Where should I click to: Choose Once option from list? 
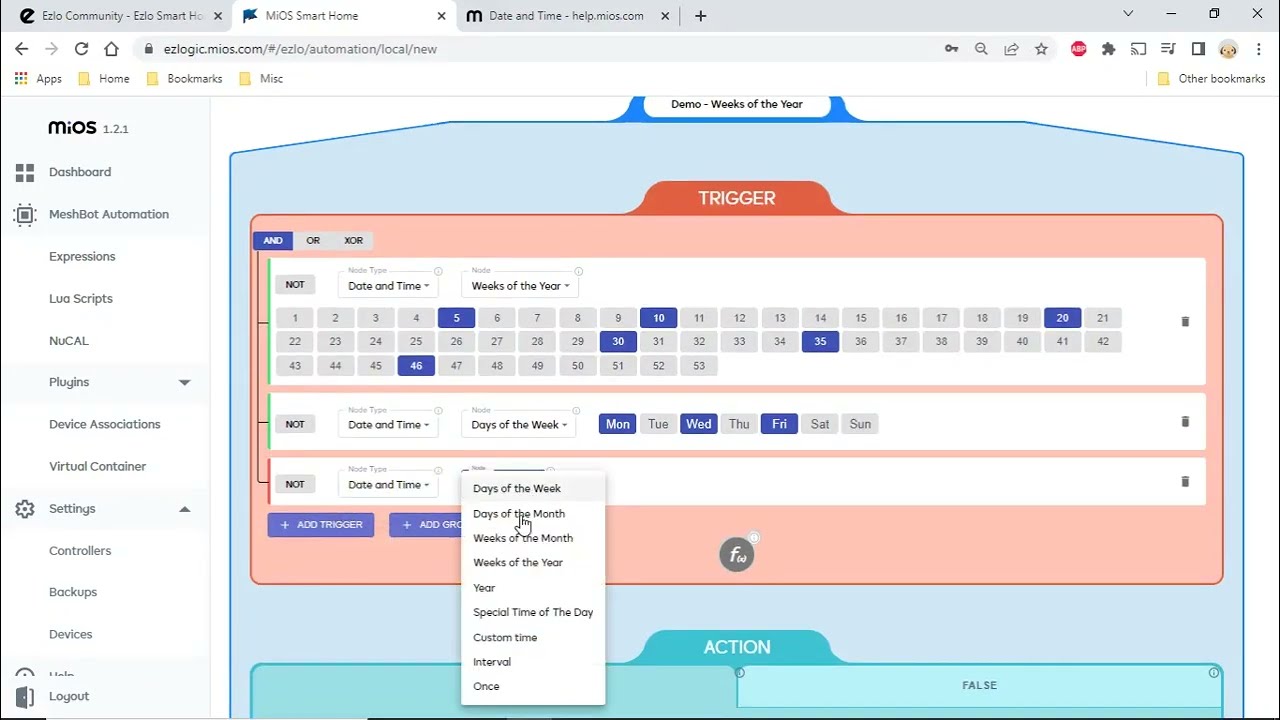(533, 686)
